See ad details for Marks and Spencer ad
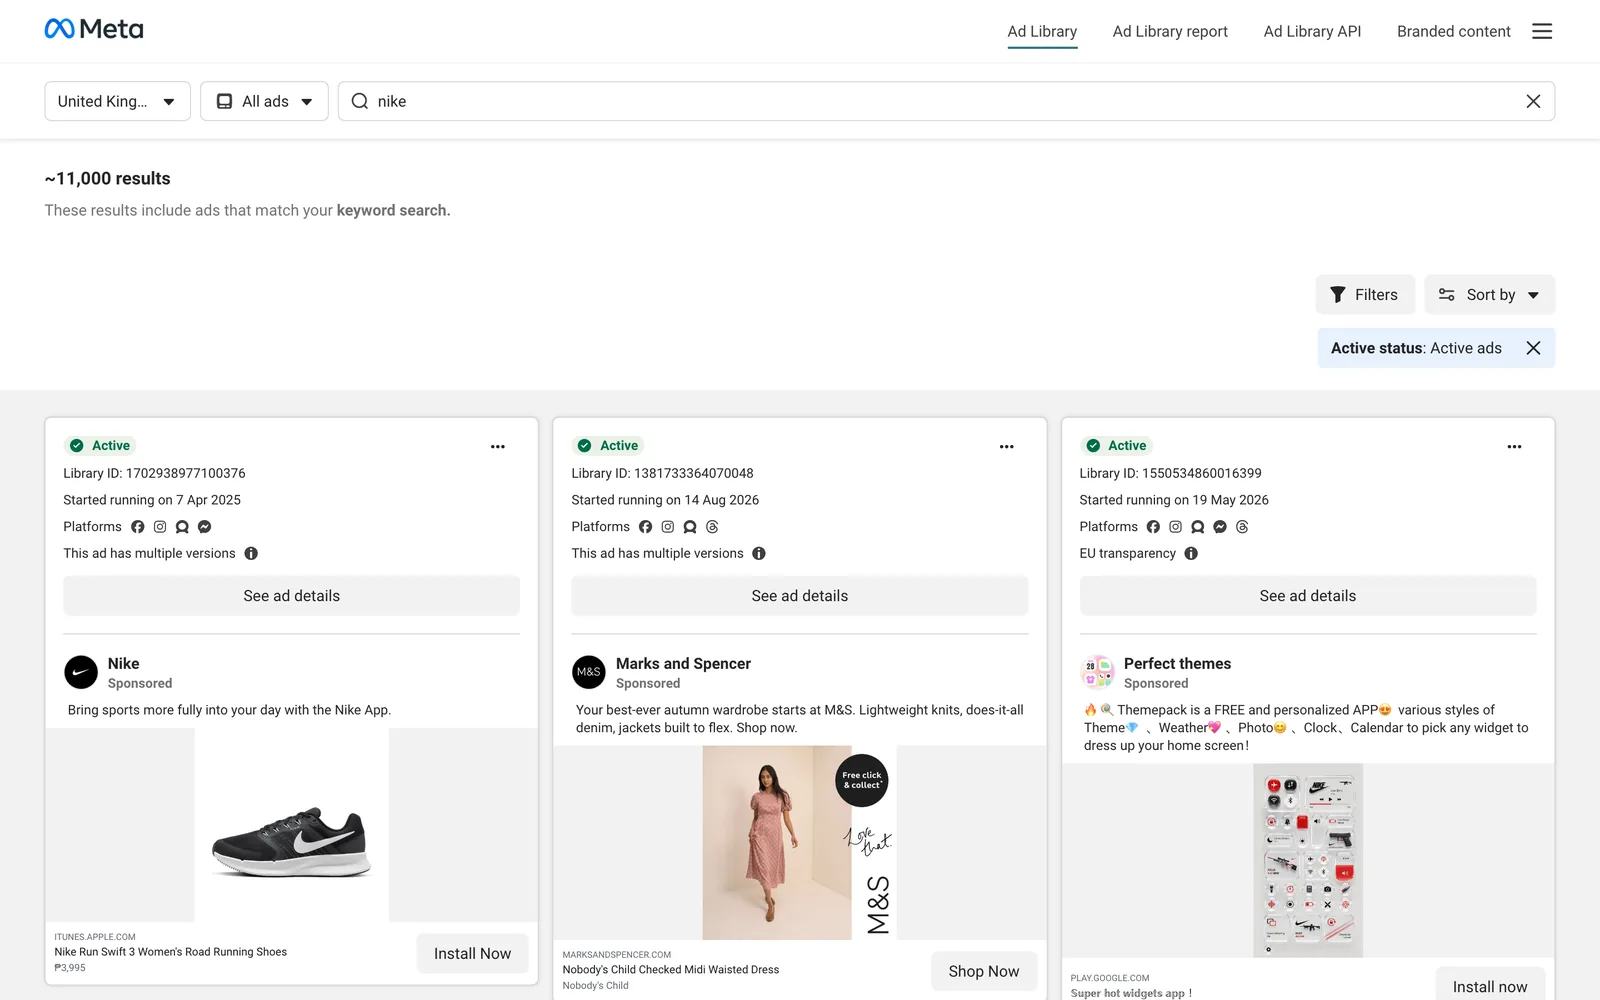The image size is (1600, 1000). pyautogui.click(x=799, y=596)
